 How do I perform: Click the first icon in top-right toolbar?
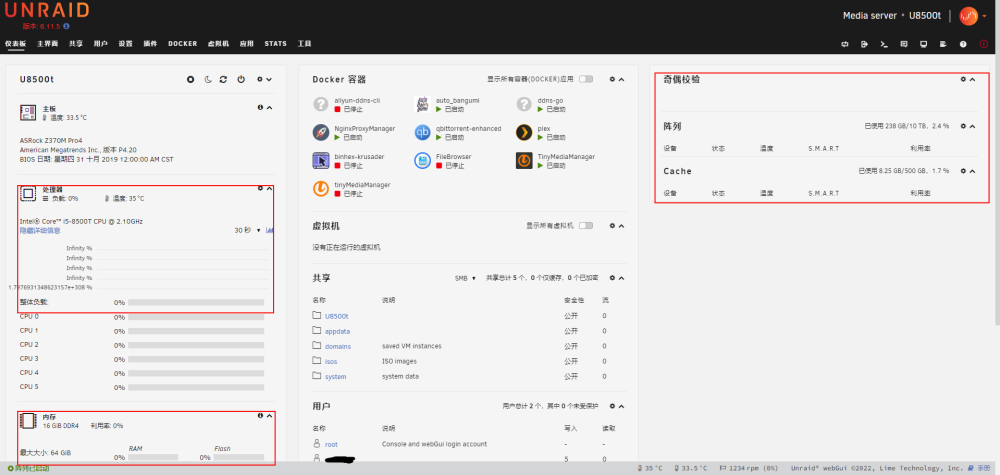pos(844,44)
